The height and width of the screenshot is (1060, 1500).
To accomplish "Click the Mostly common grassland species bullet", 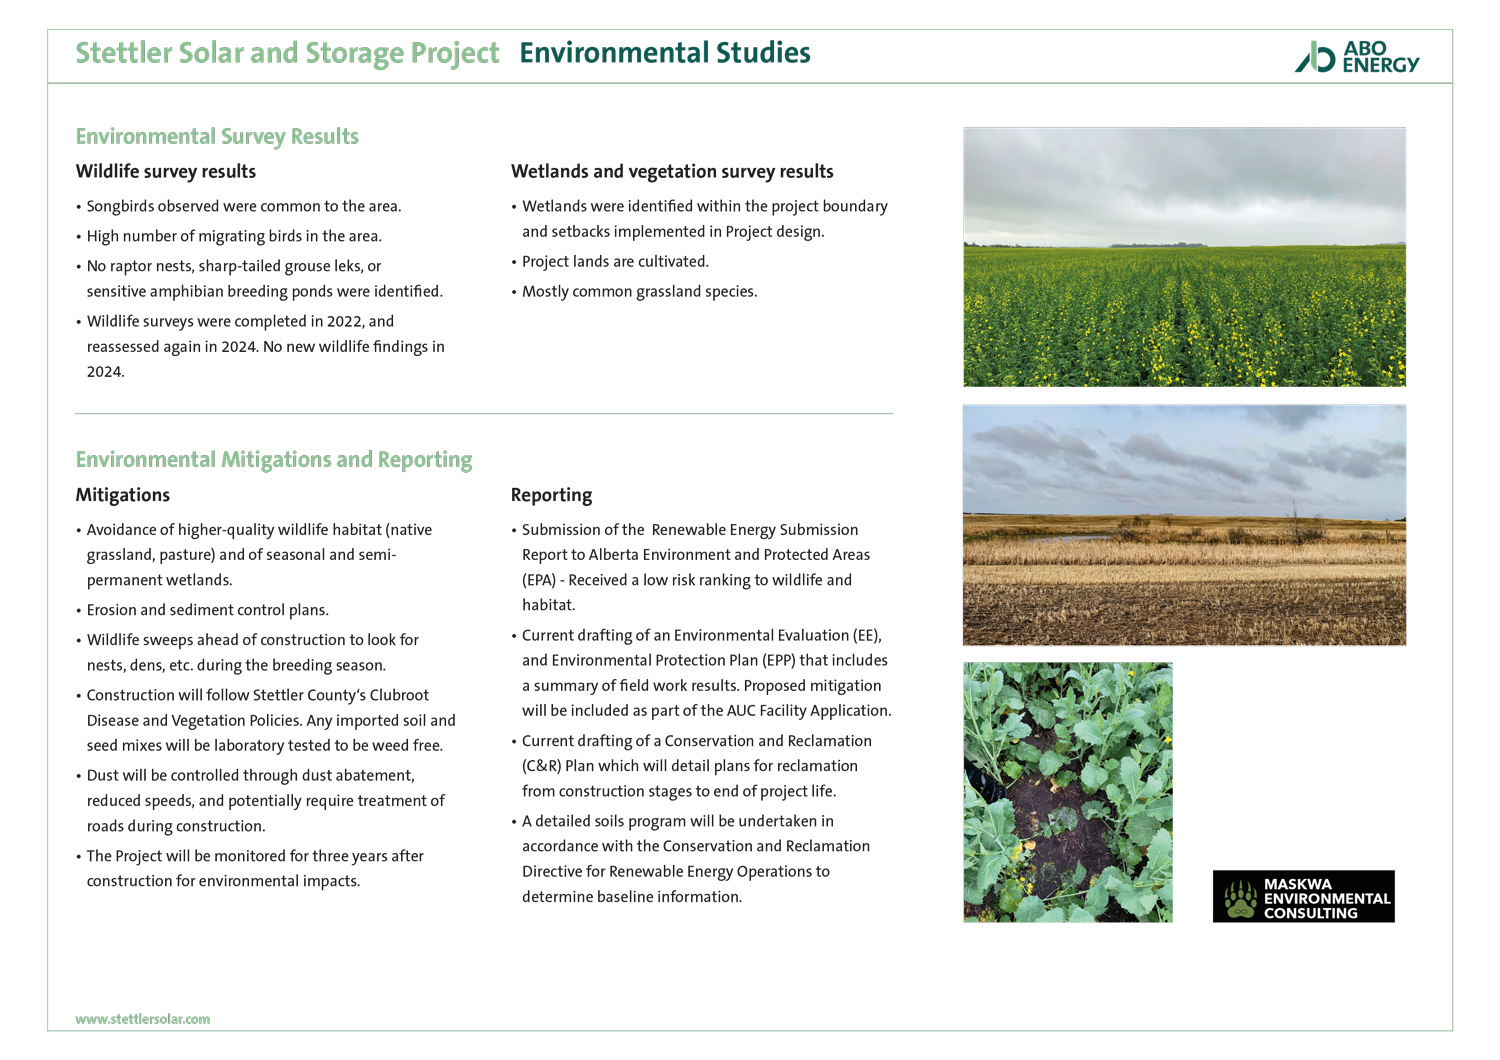I will point(639,291).
